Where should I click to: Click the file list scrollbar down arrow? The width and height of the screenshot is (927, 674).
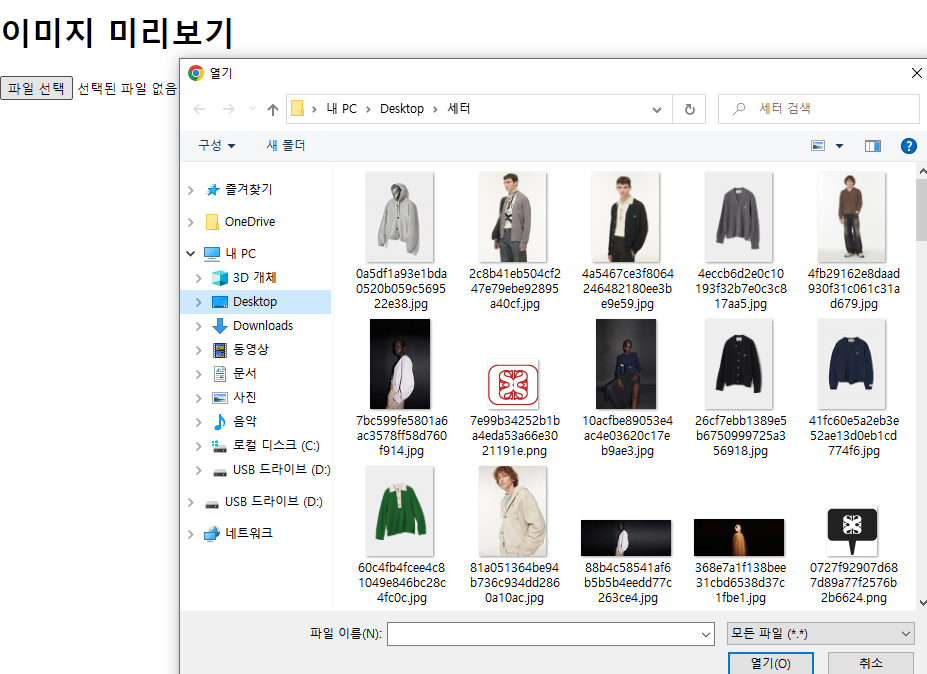922,603
